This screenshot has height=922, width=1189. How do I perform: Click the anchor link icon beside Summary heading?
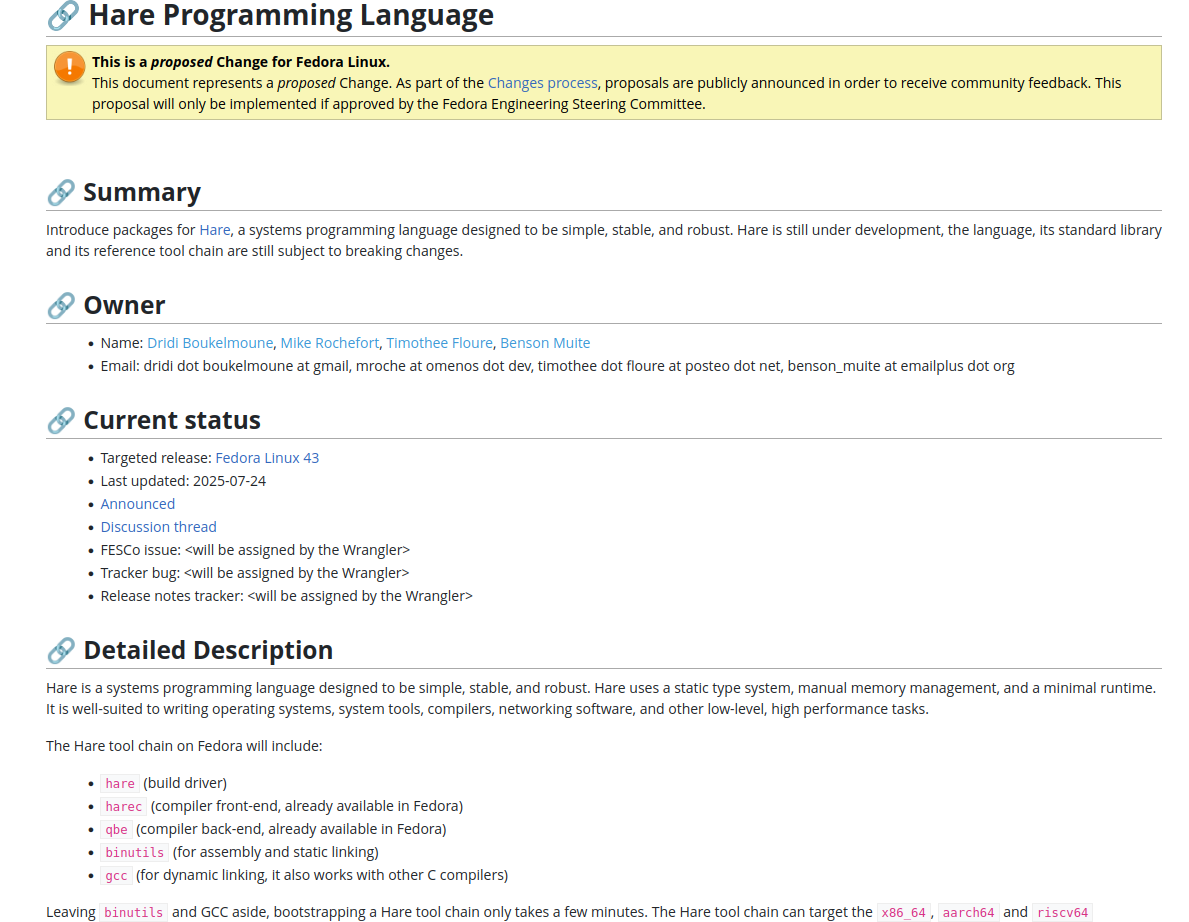[61, 193]
